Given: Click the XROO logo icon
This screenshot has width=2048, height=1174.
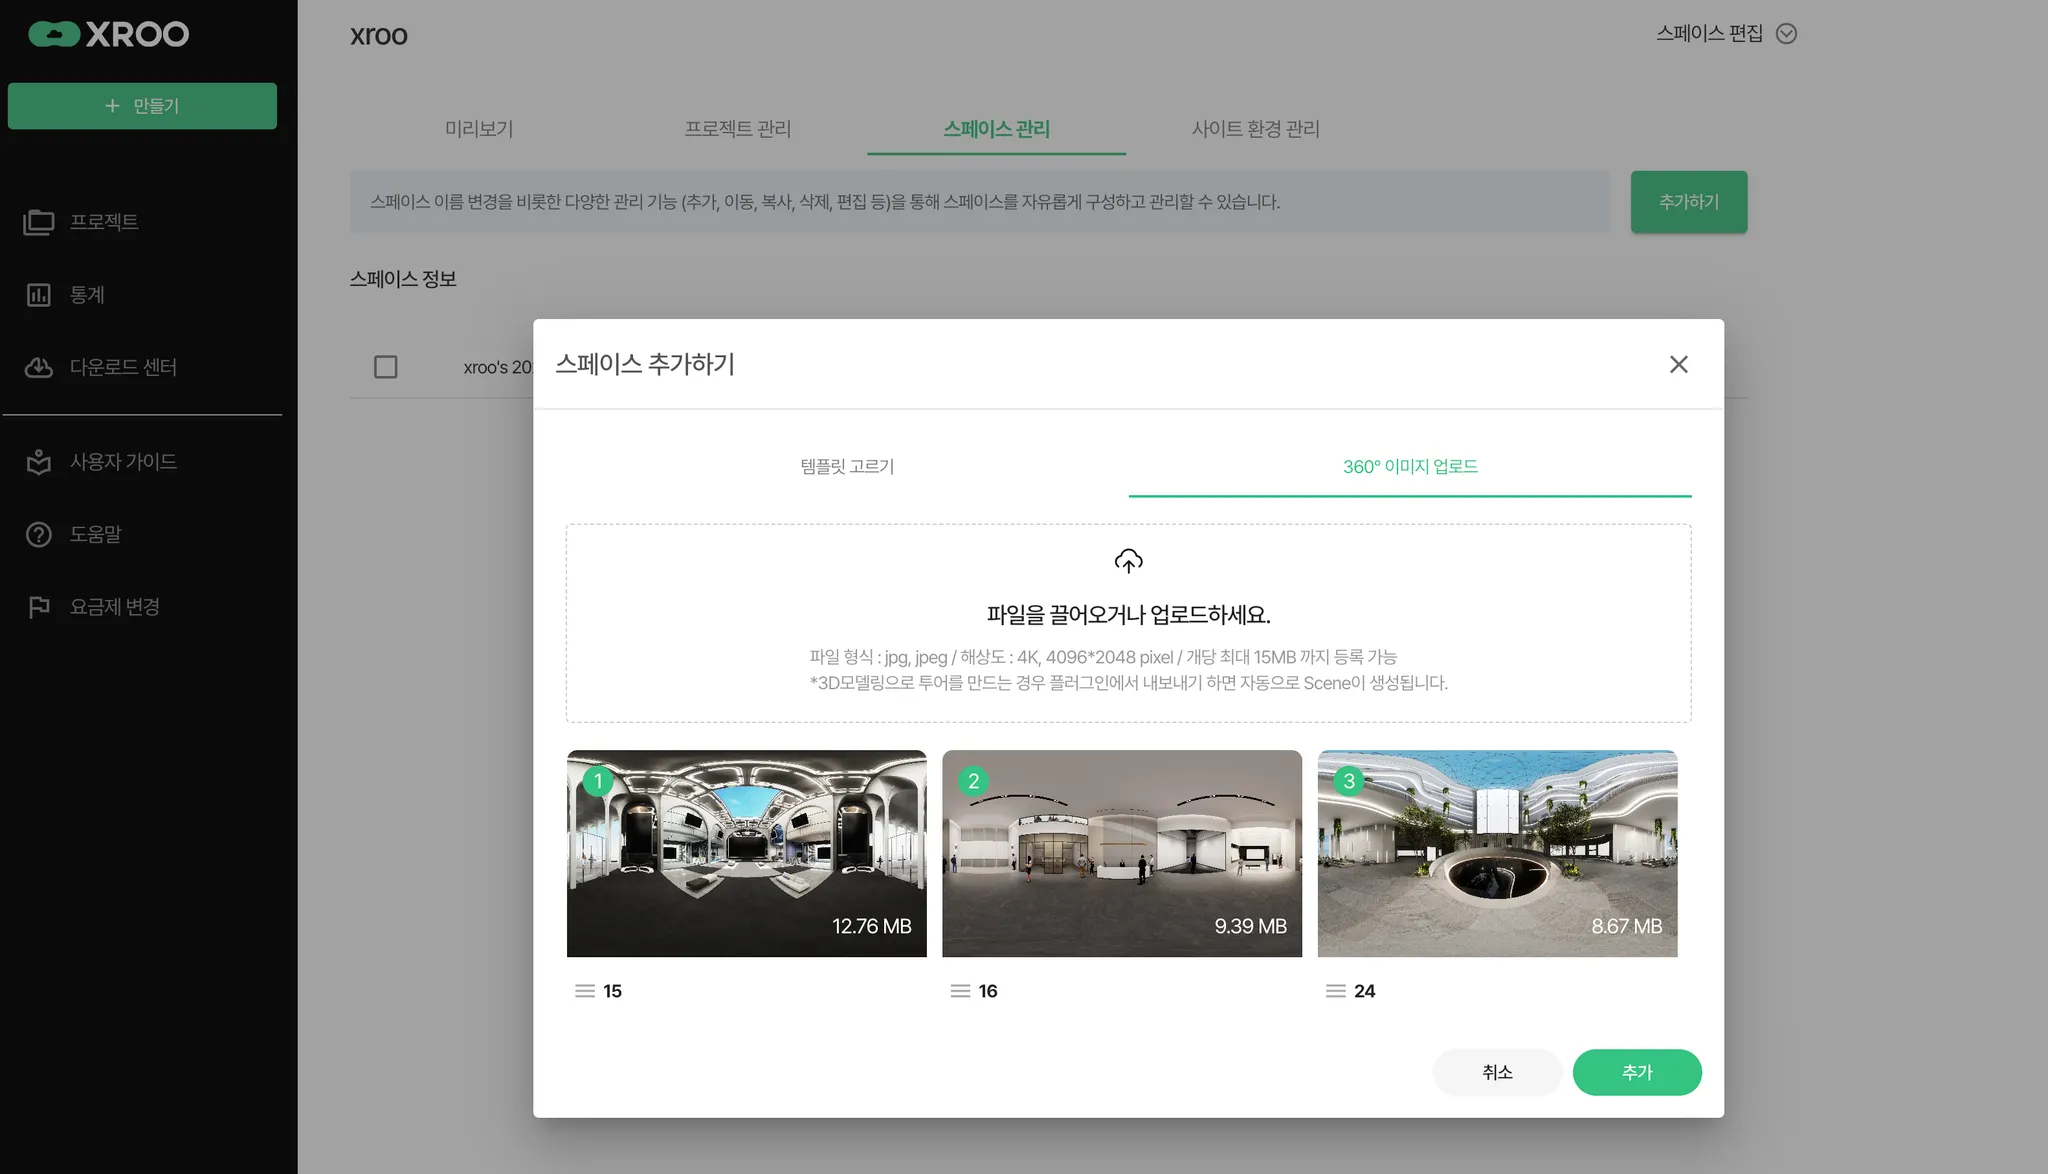Looking at the screenshot, I should click(x=54, y=34).
